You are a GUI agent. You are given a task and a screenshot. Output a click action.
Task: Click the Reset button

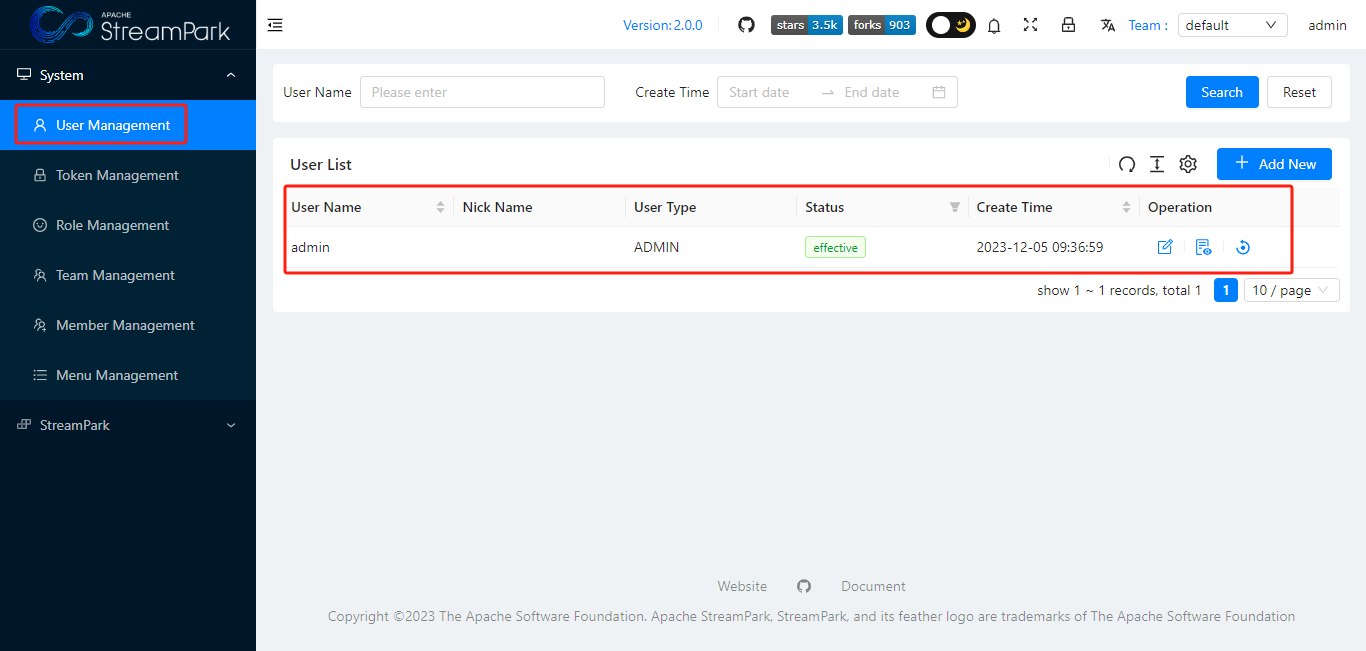1299,92
